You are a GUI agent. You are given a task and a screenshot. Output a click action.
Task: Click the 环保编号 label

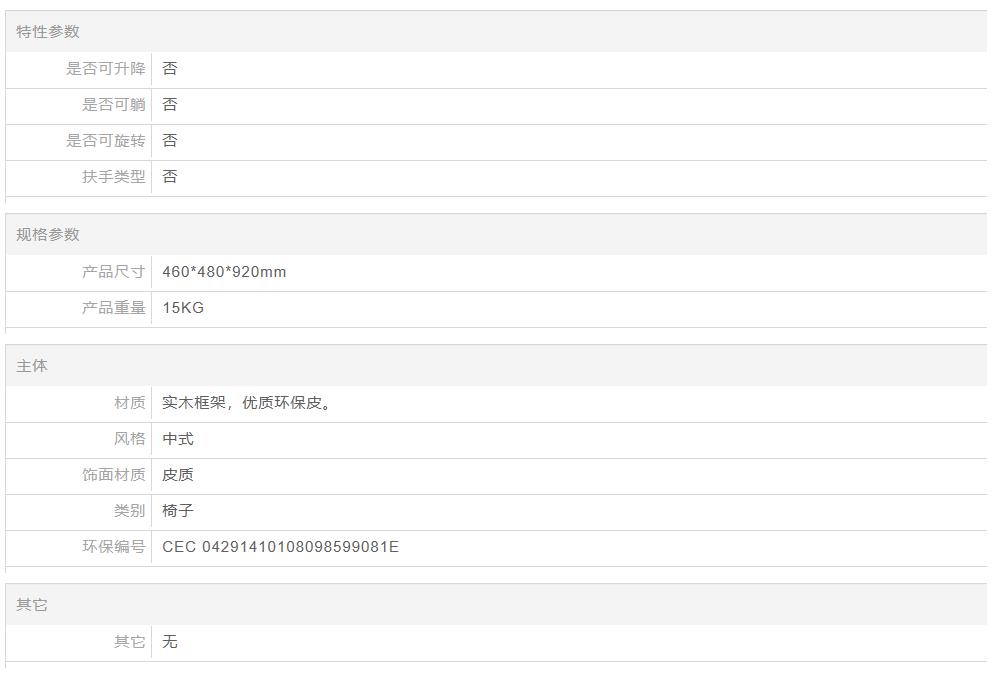pyautogui.click(x=113, y=547)
